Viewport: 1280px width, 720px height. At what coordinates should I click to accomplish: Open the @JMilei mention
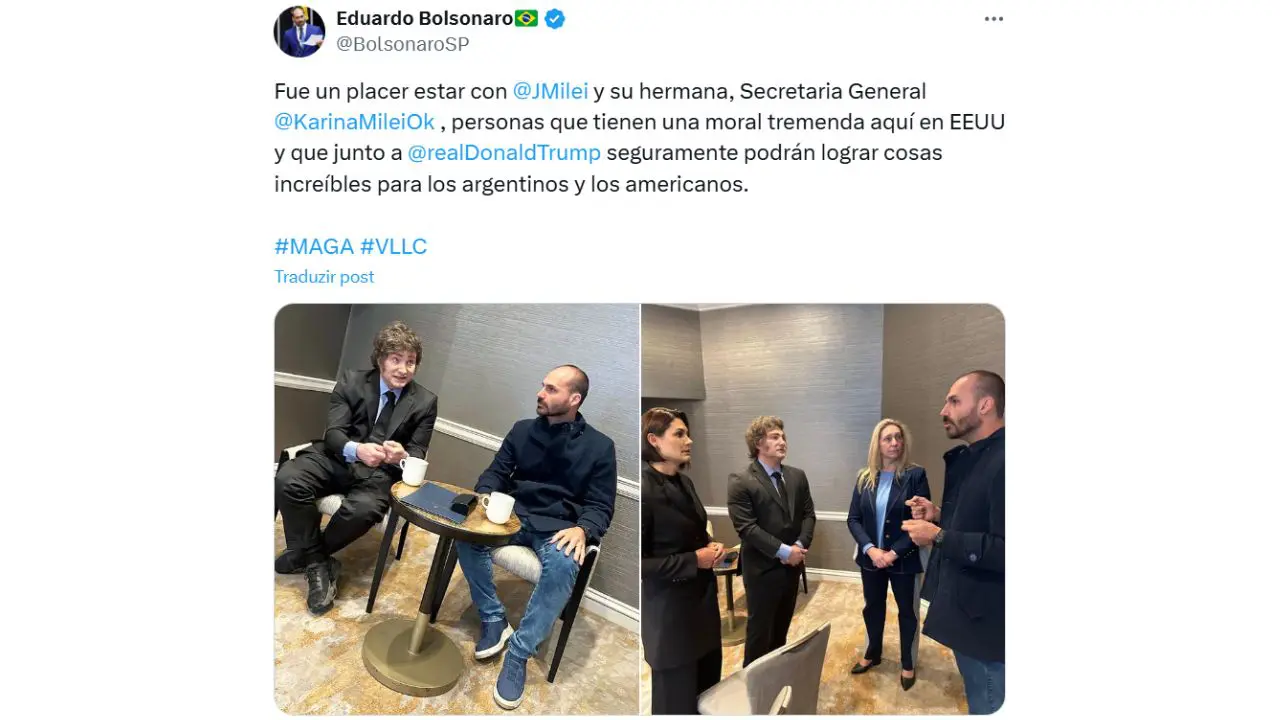550,91
